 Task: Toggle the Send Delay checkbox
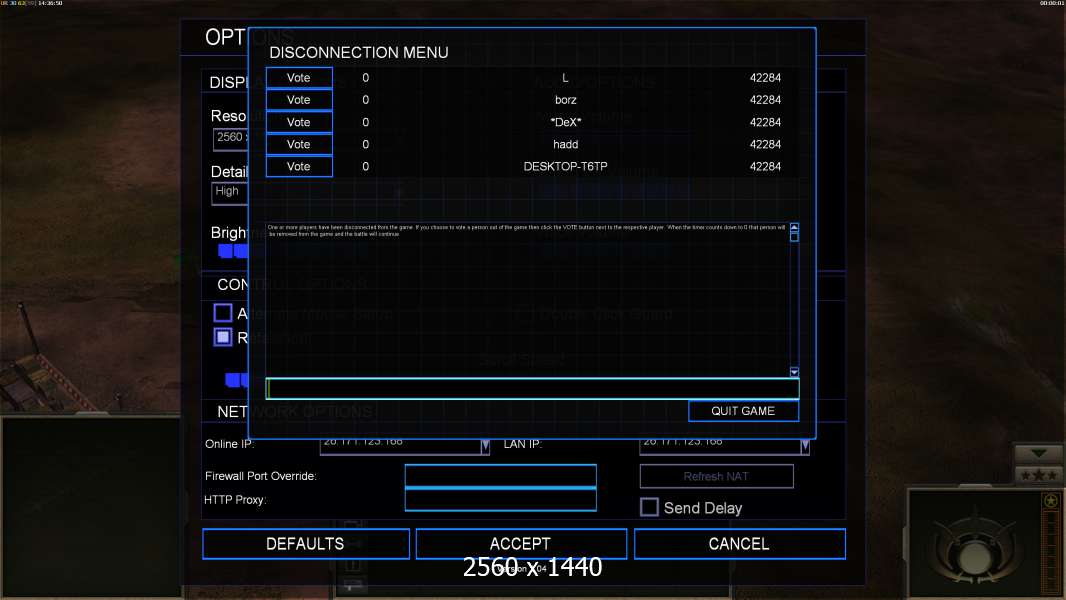point(649,507)
